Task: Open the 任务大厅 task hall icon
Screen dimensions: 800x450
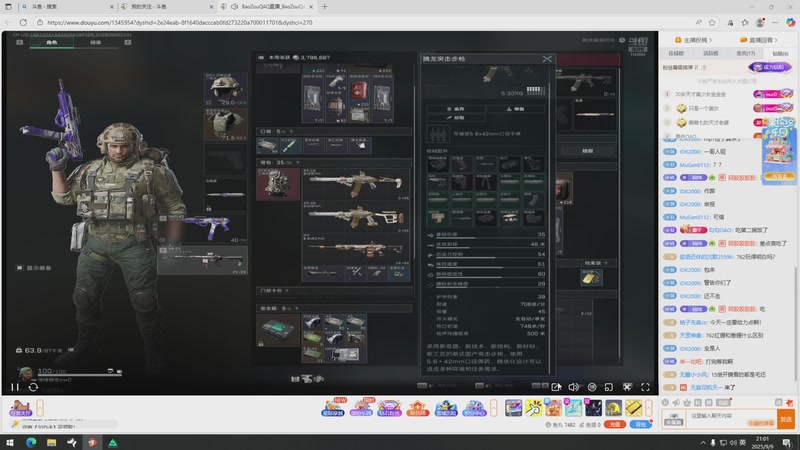Action: point(20,408)
